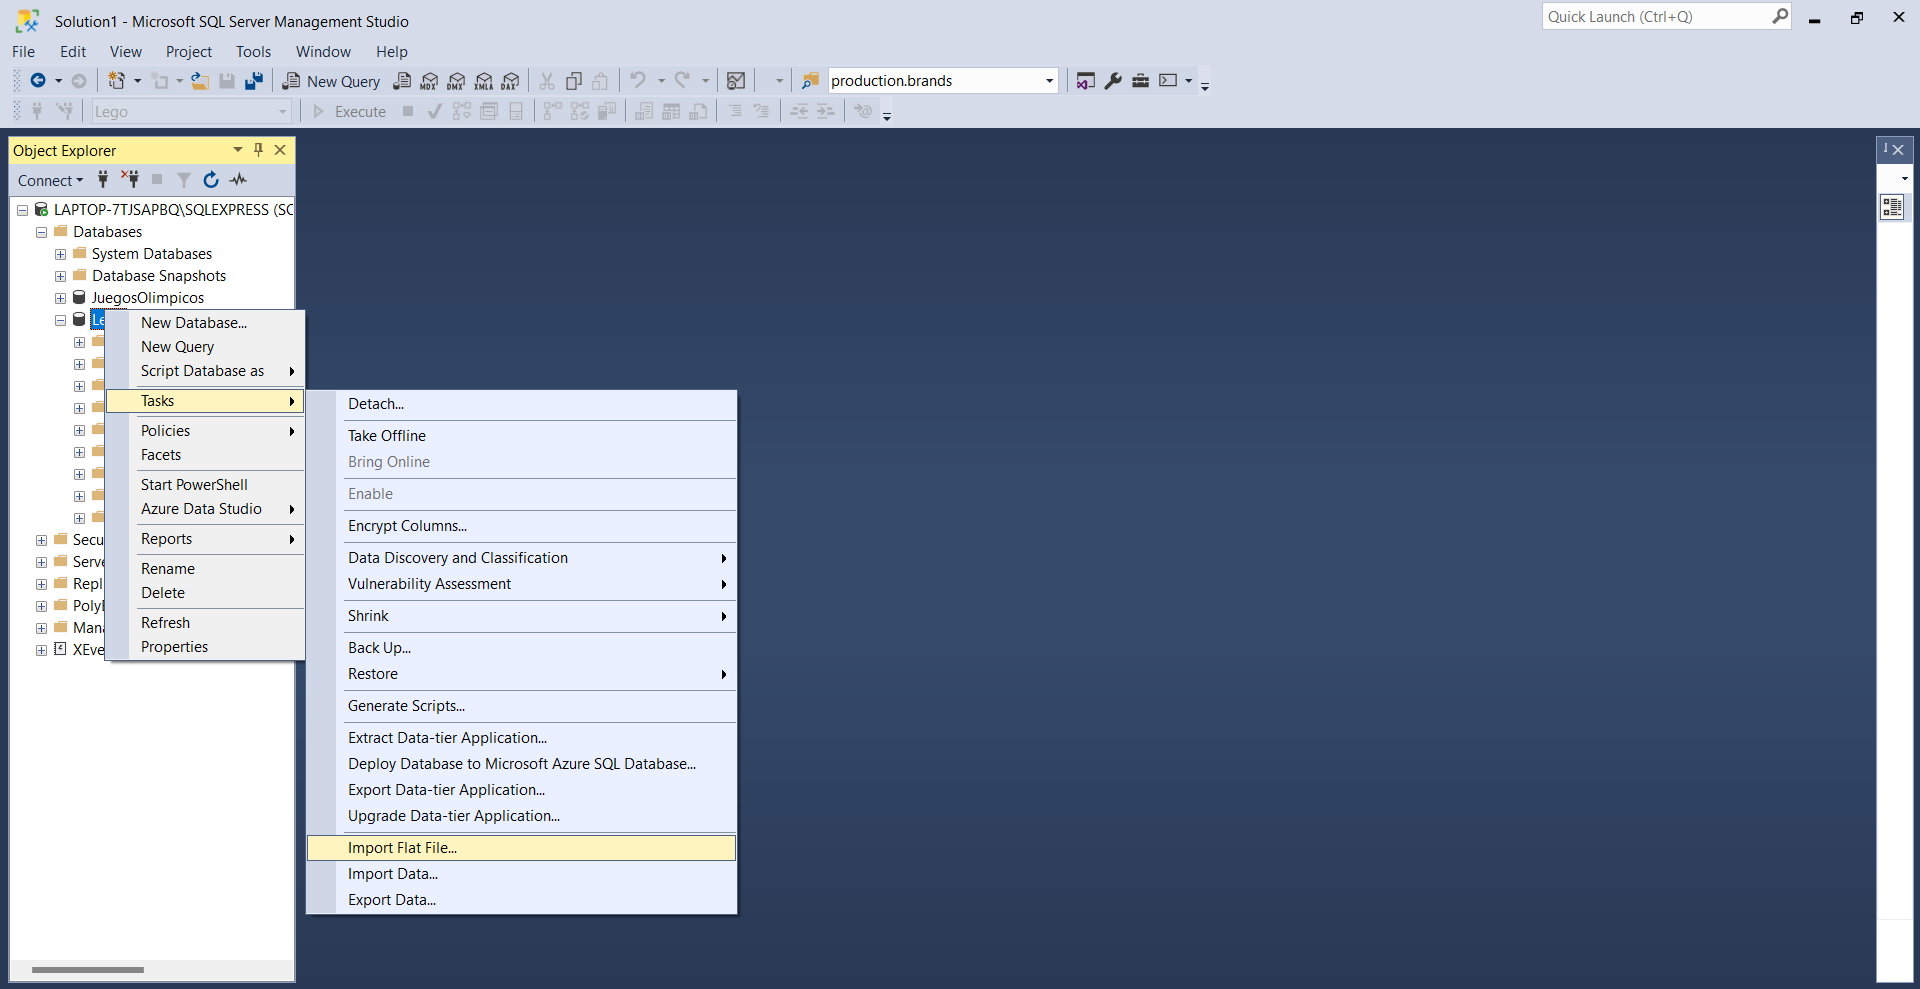This screenshot has width=1920, height=989.
Task: Expand the JuegosOlimpicos database node
Action: [x=60, y=298]
